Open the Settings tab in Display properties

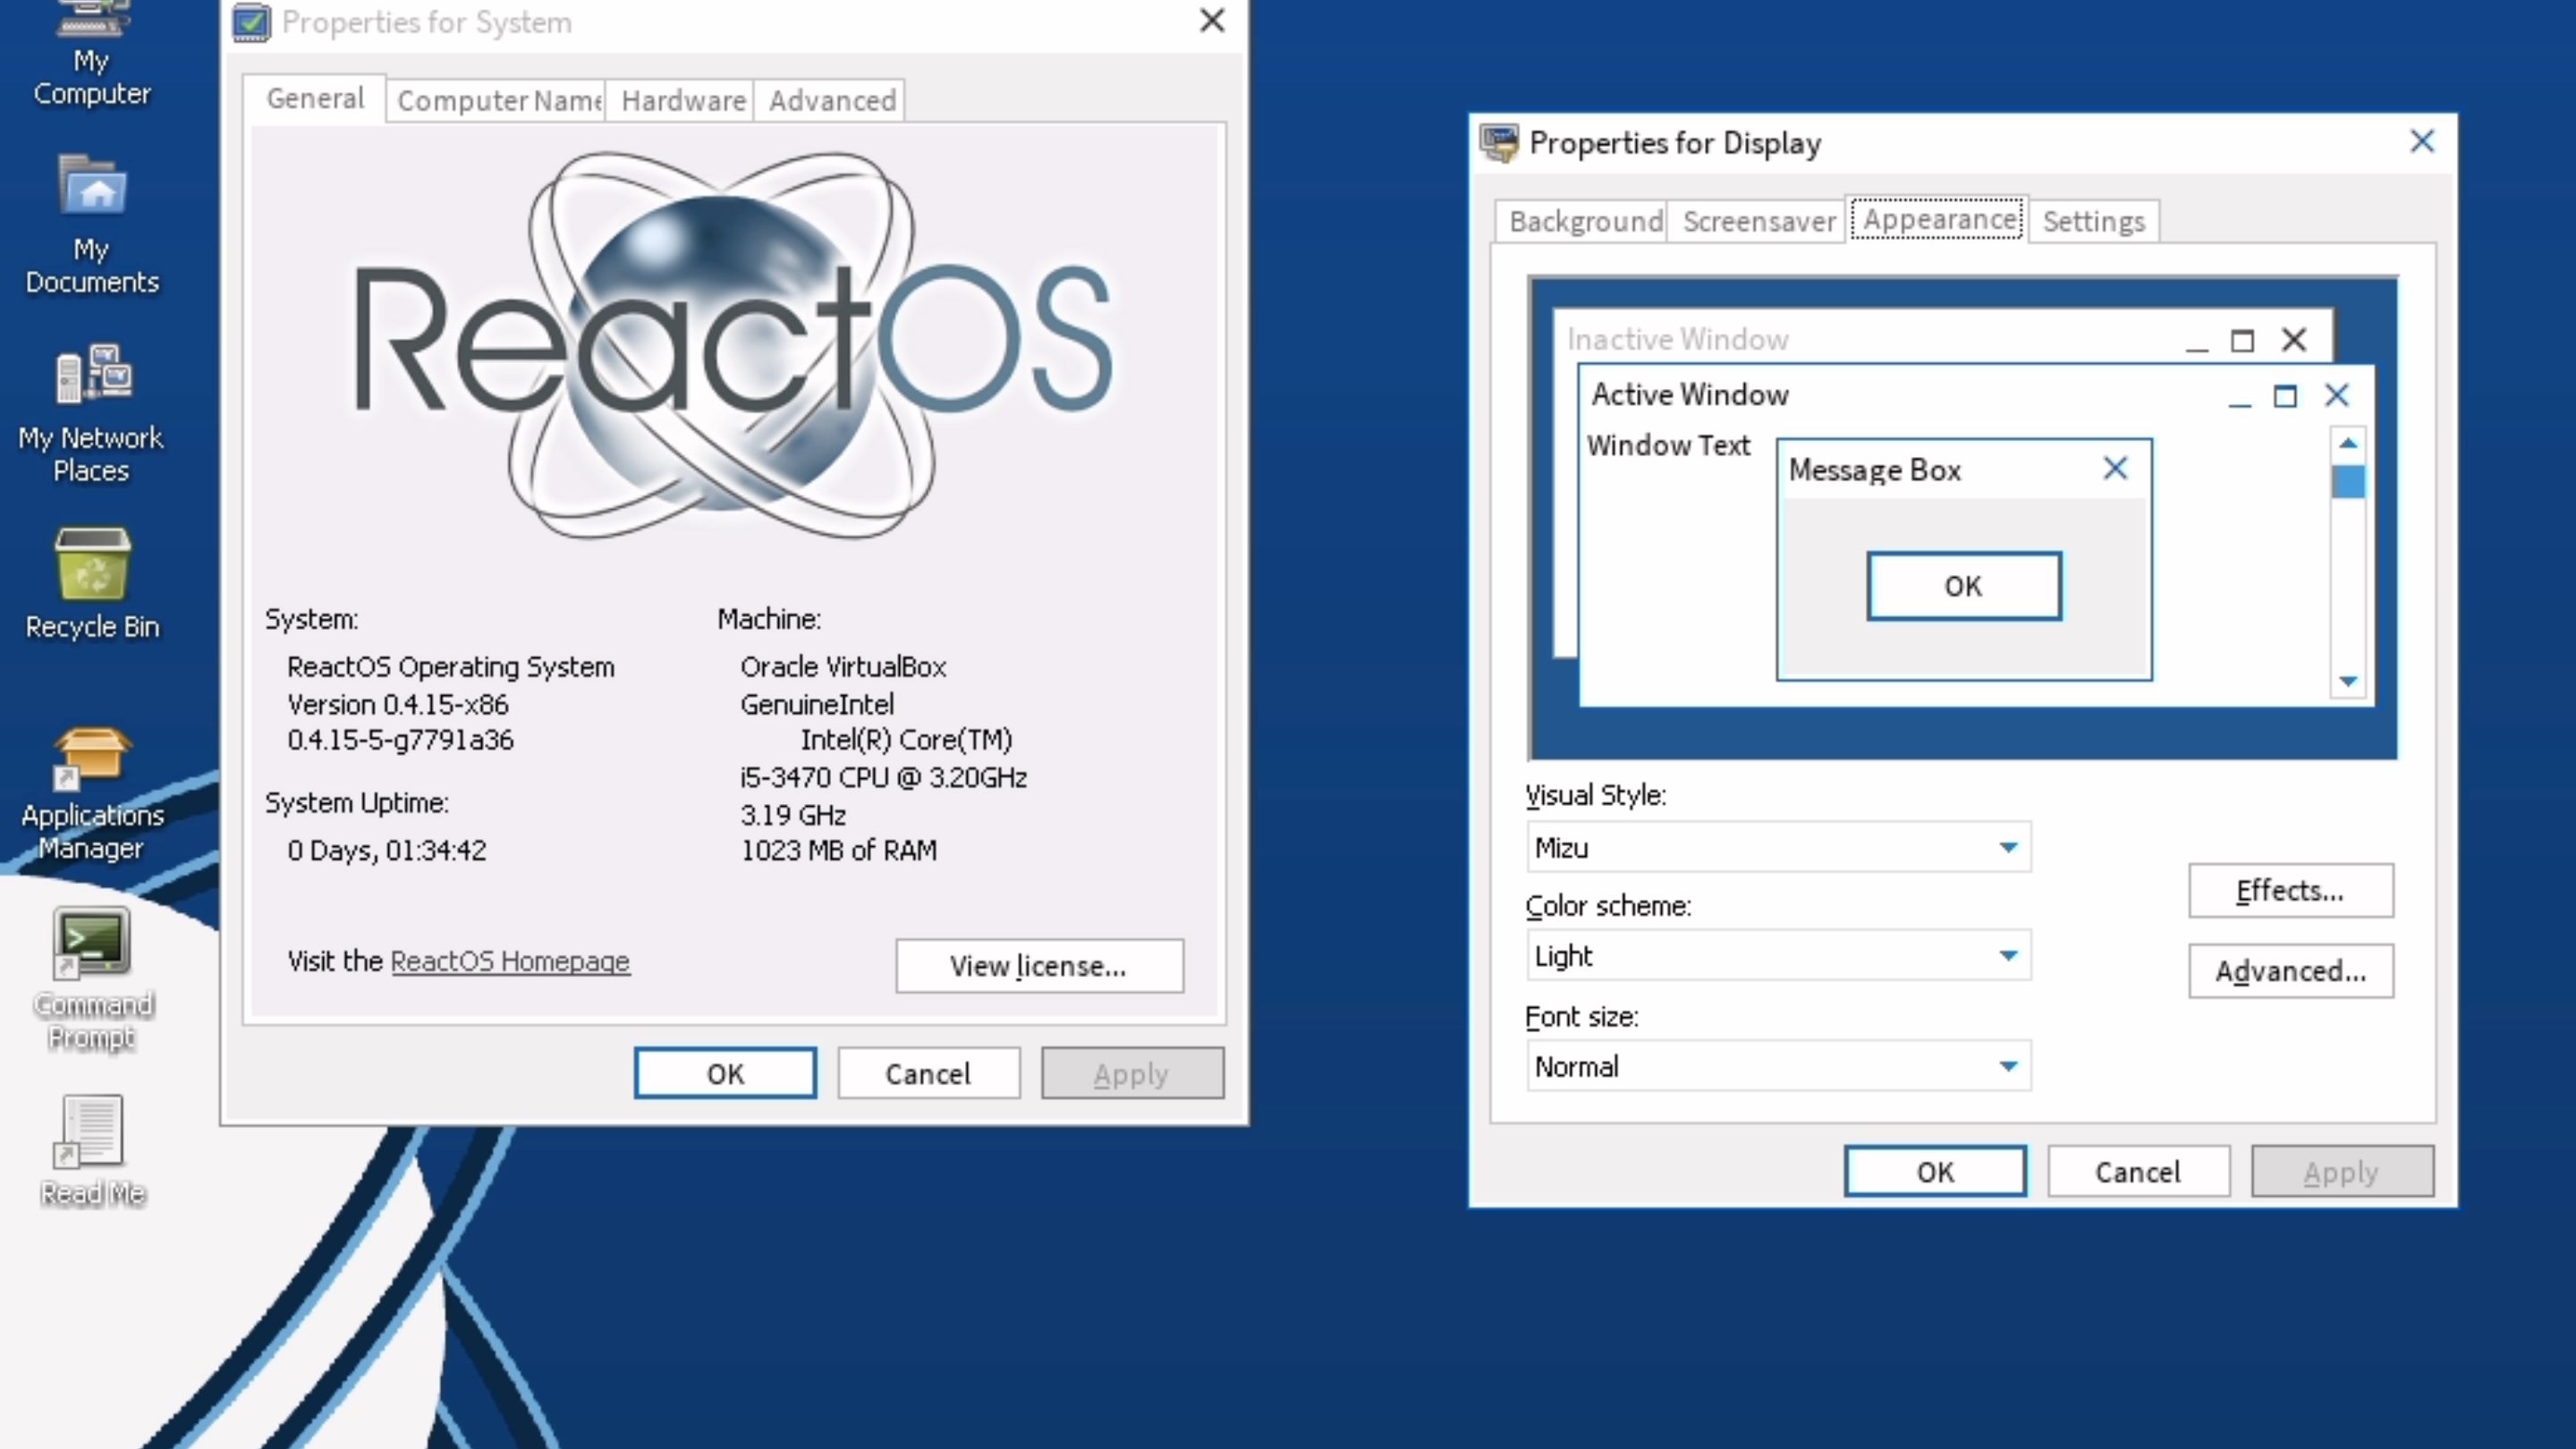coord(2093,221)
